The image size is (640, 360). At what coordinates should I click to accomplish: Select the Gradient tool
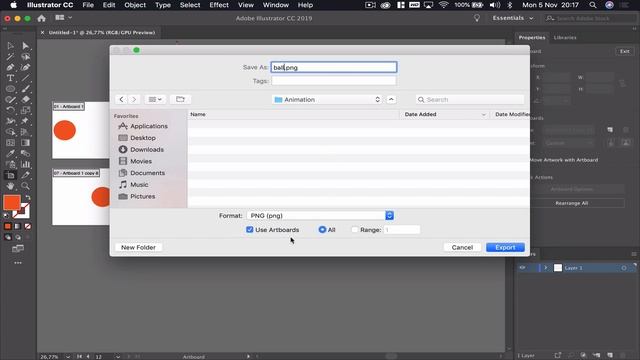tap(25, 143)
